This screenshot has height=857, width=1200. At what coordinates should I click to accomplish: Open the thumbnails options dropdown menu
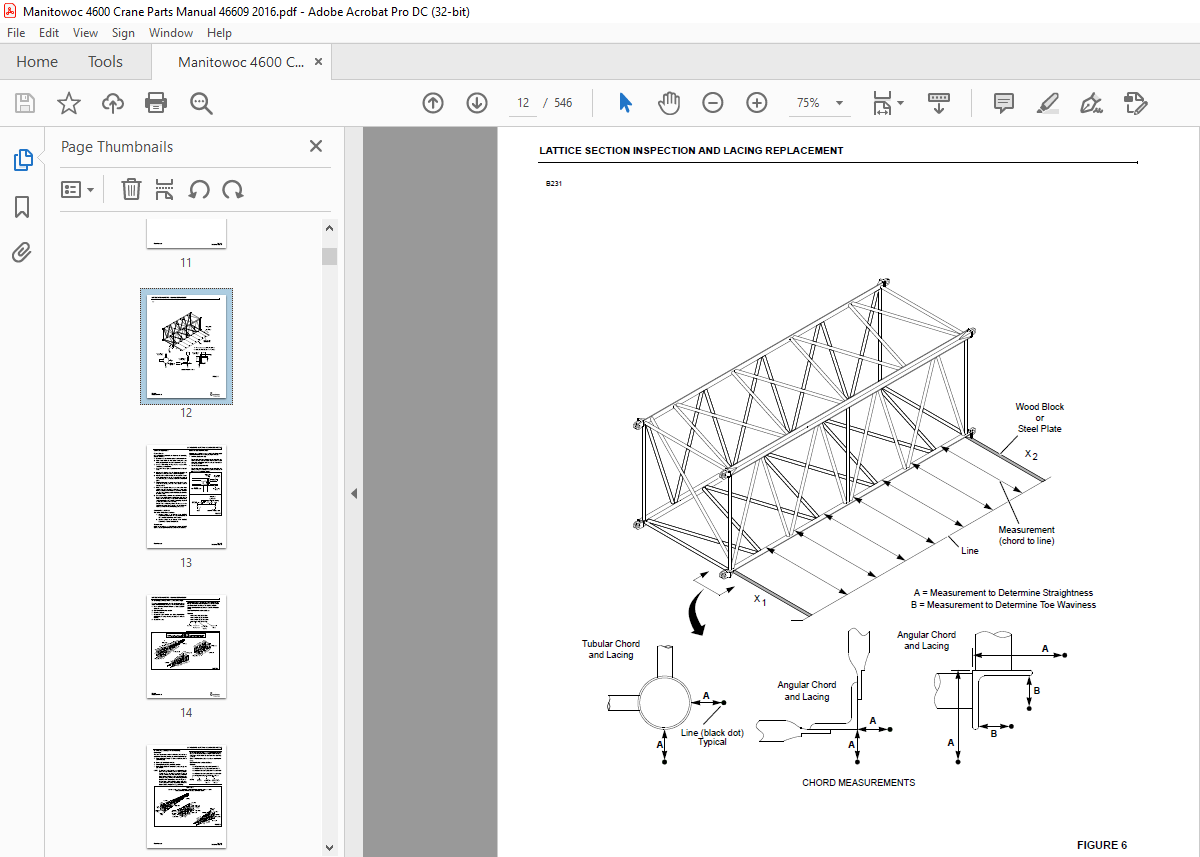click(77, 189)
